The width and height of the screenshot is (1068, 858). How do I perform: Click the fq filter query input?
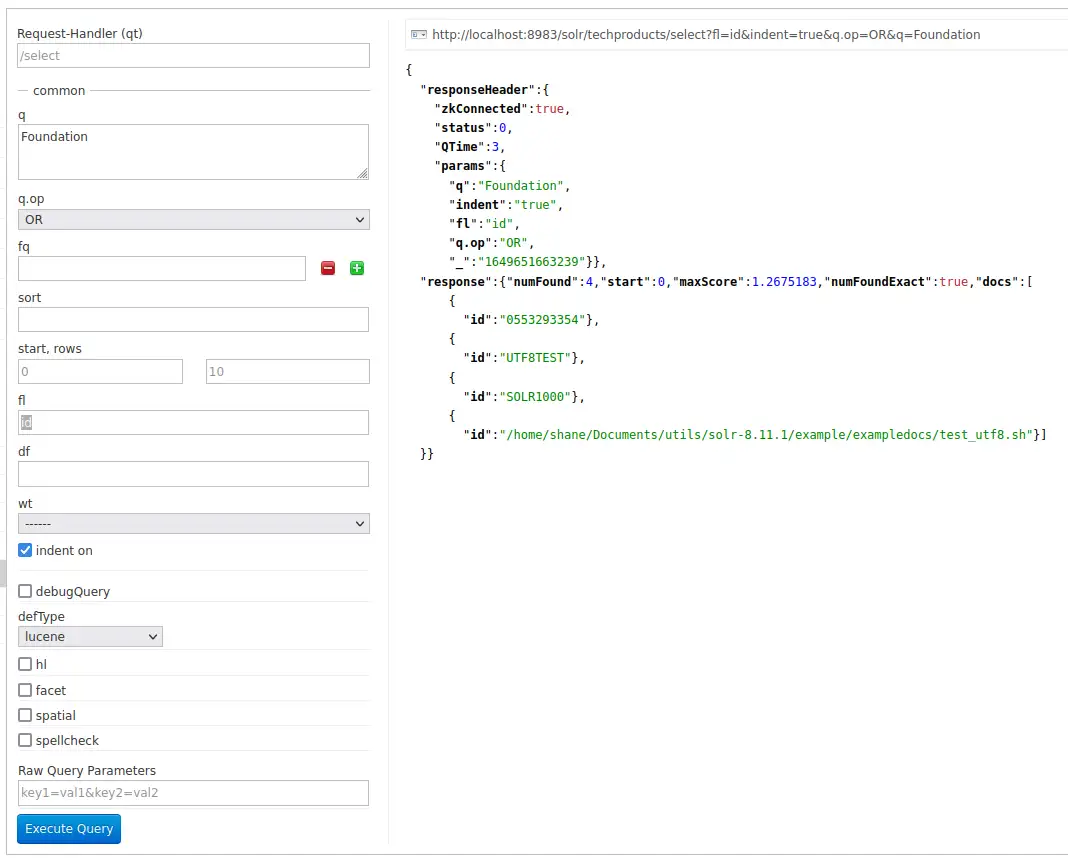161,268
